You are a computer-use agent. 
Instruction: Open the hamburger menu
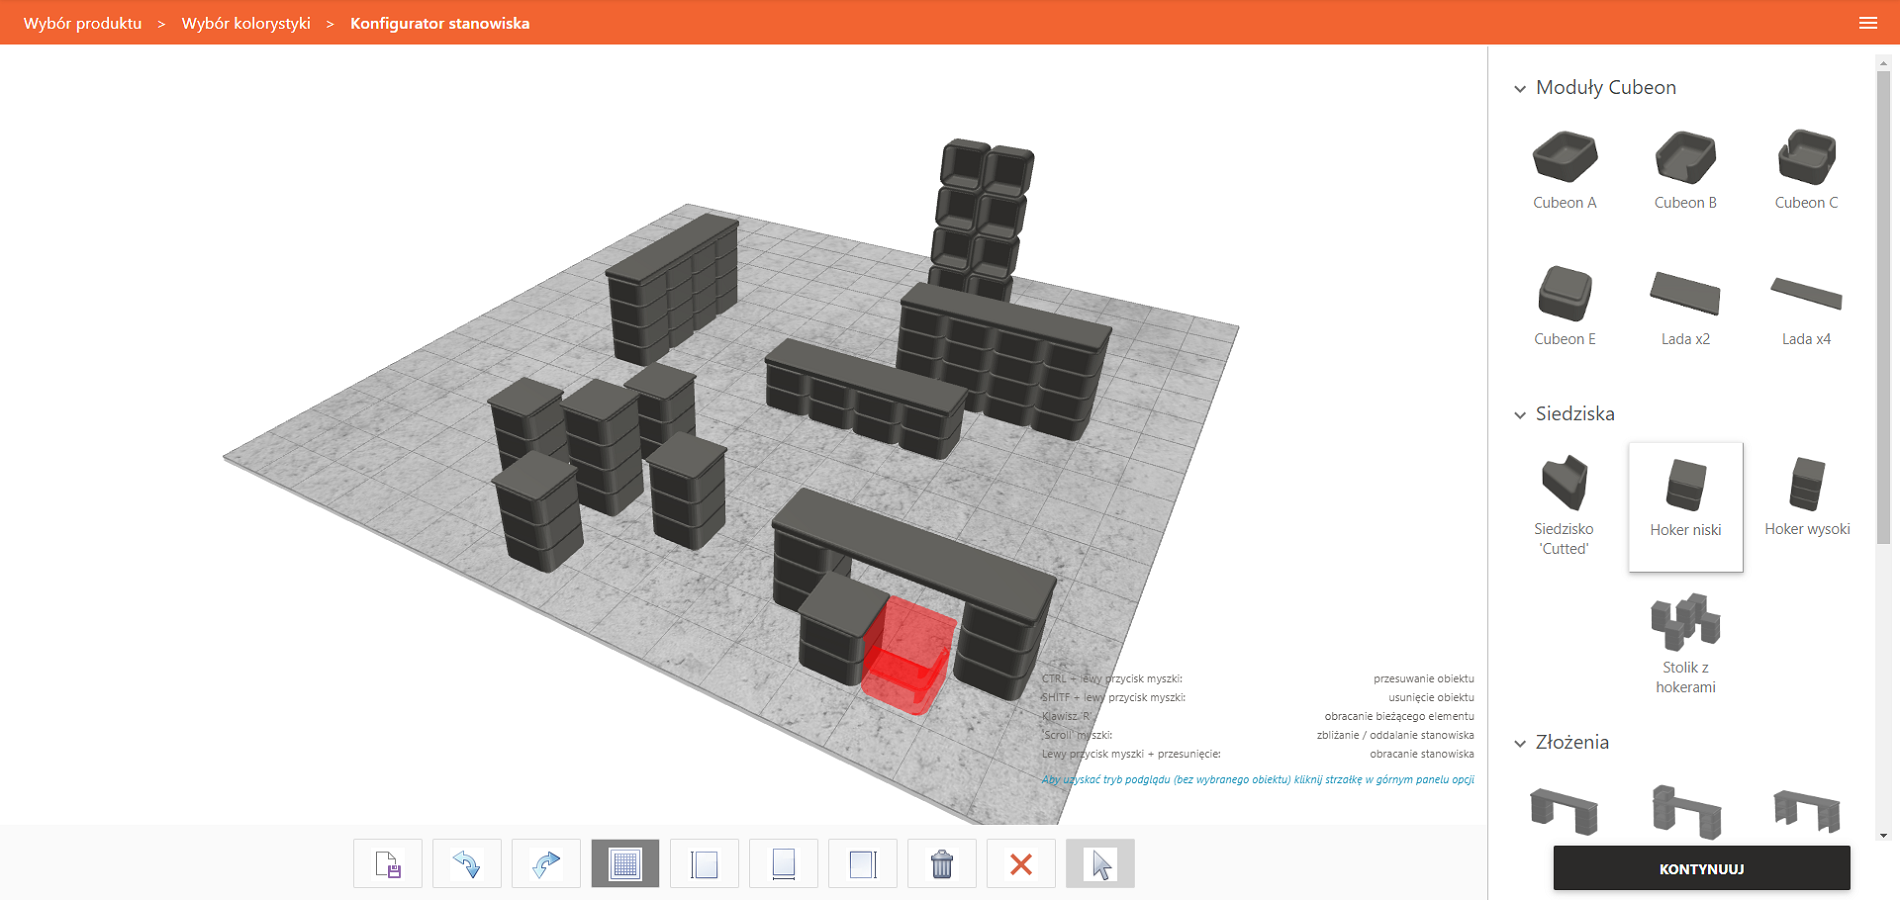pyautogui.click(x=1867, y=23)
